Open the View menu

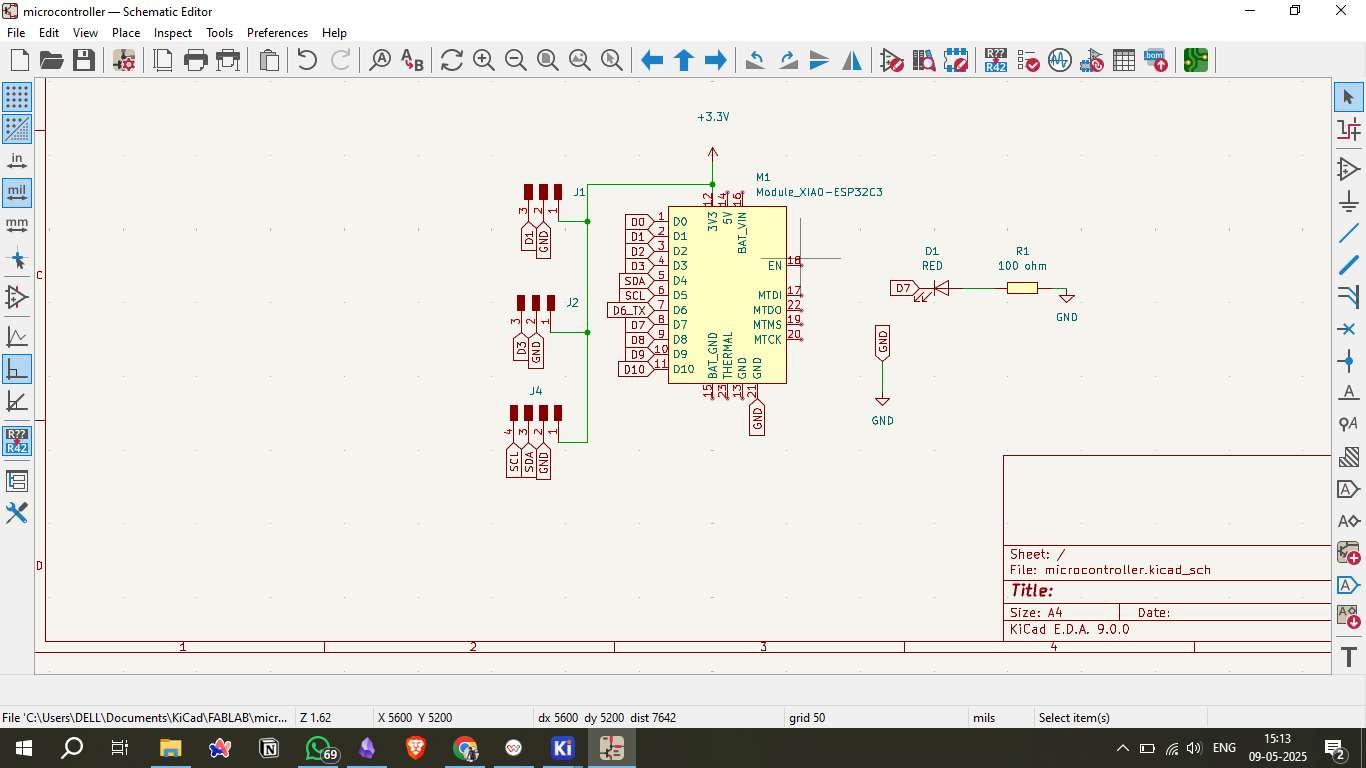[86, 32]
